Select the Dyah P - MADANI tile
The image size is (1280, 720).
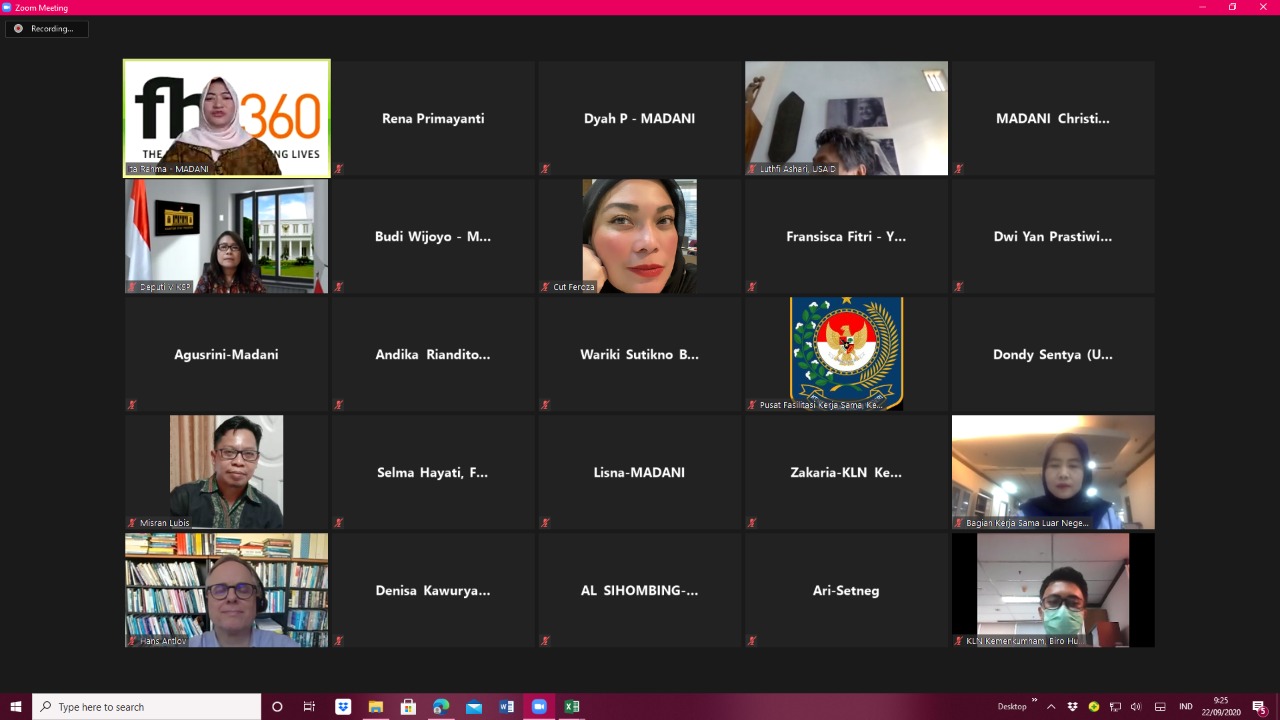pos(639,118)
